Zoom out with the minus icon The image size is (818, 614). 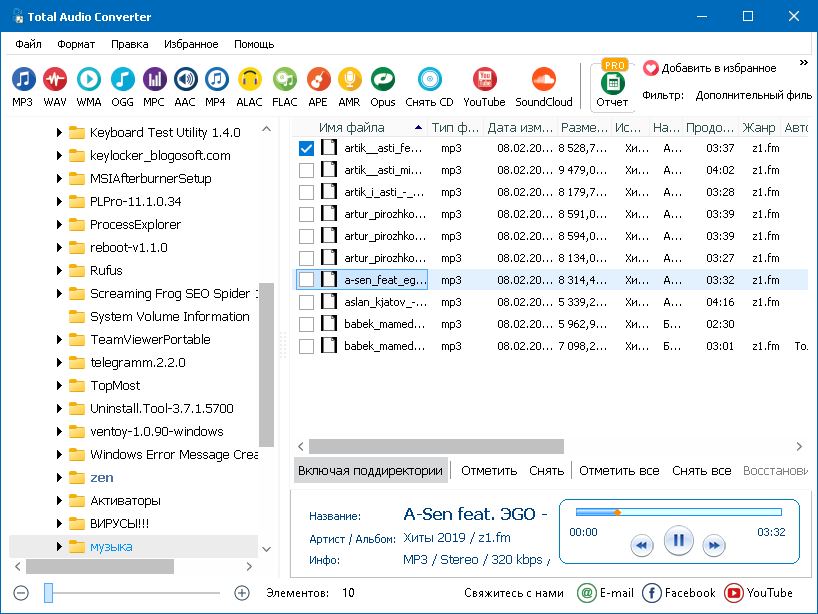click(x=21, y=593)
